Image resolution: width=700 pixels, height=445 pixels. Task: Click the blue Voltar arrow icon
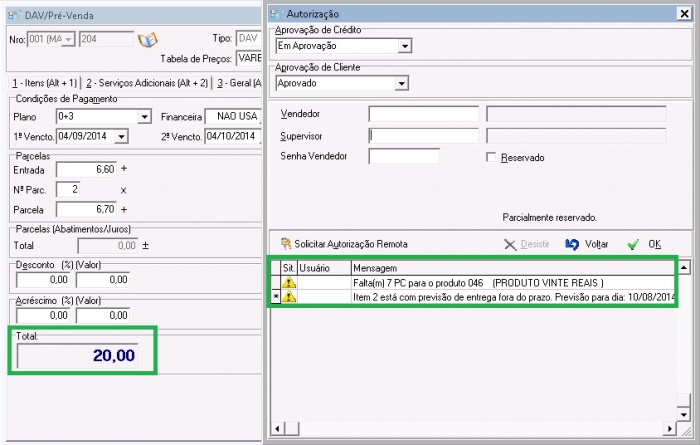coord(572,244)
